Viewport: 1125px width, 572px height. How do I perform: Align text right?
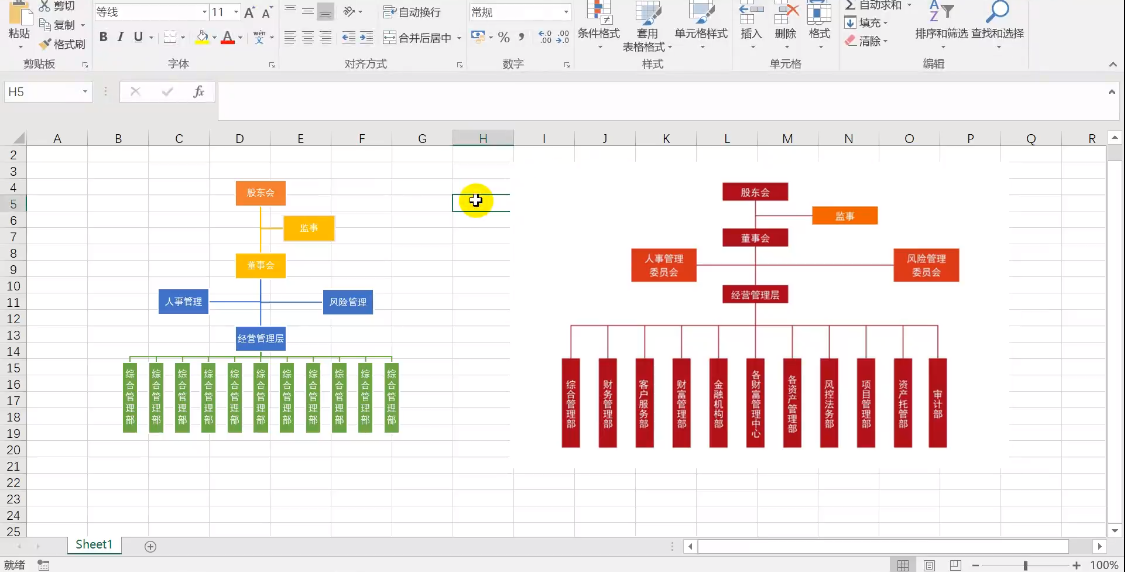tap(325, 37)
